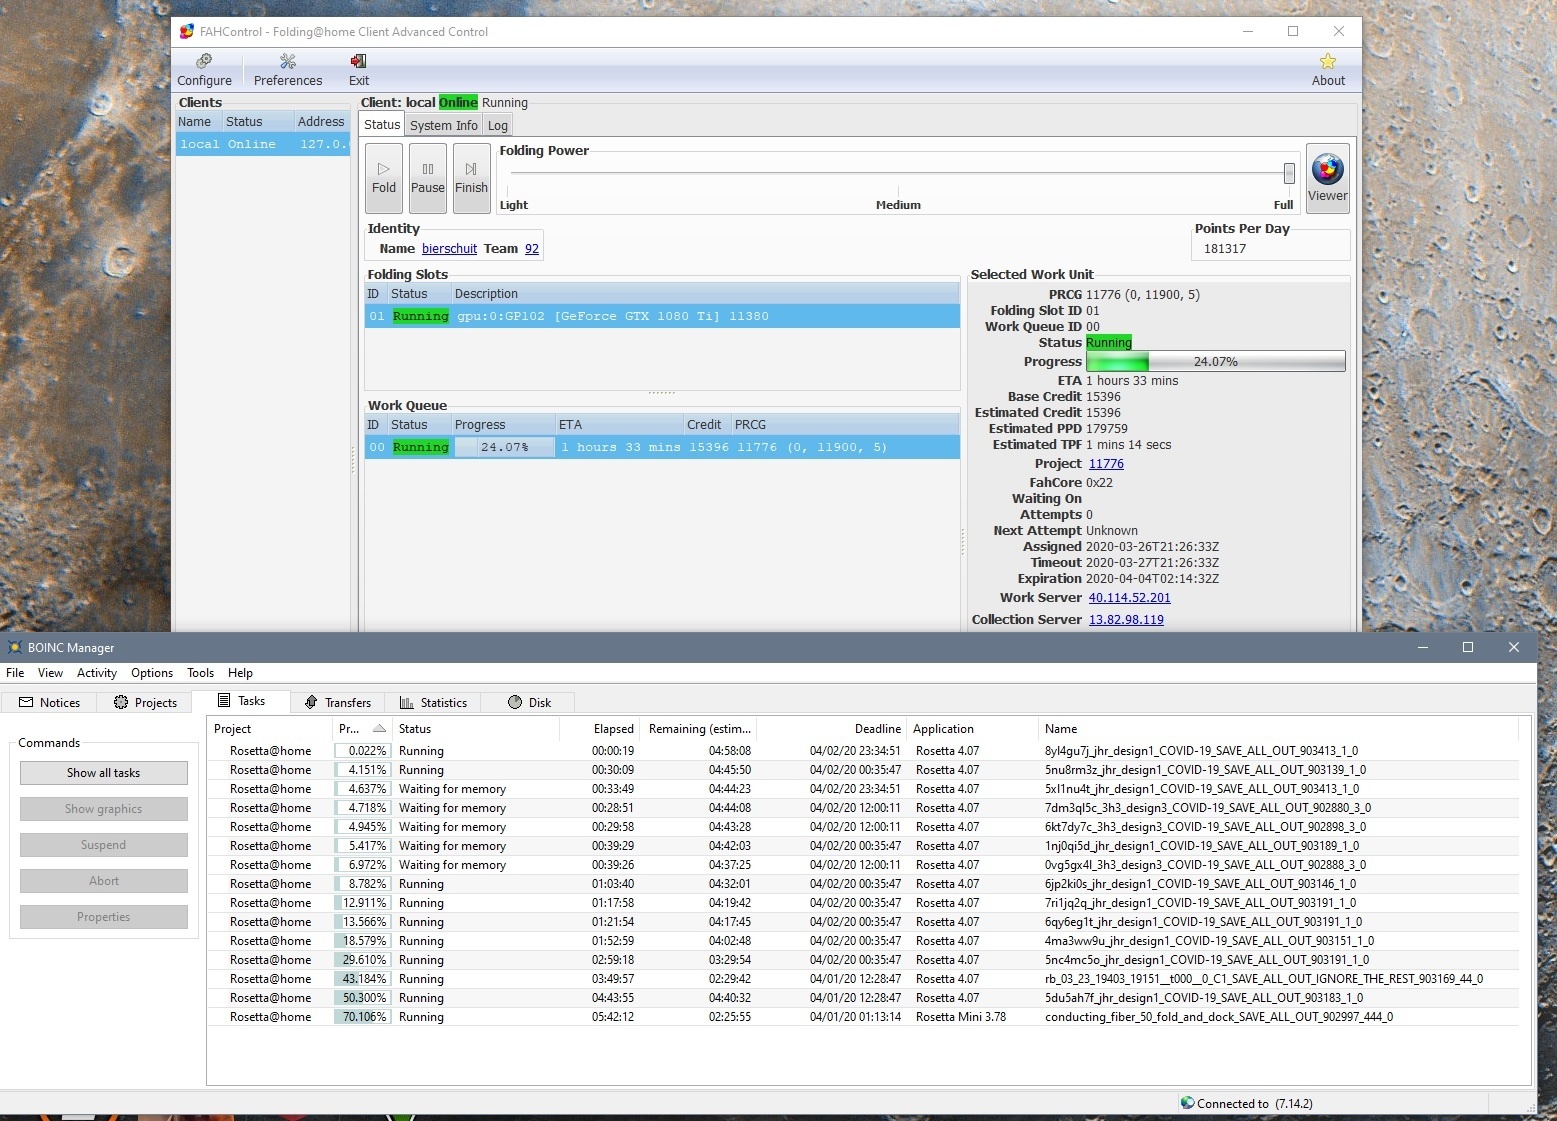Click the Show graphics button

point(104,809)
